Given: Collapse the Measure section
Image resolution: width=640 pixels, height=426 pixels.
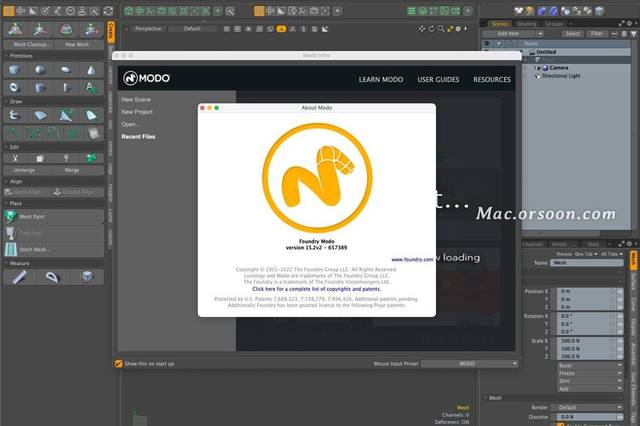Looking at the screenshot, I should click(6, 264).
